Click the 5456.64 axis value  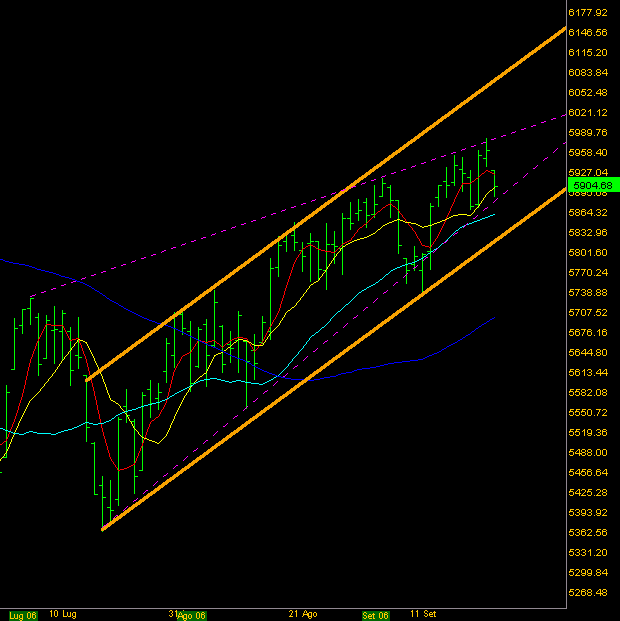pyautogui.click(x=588, y=472)
